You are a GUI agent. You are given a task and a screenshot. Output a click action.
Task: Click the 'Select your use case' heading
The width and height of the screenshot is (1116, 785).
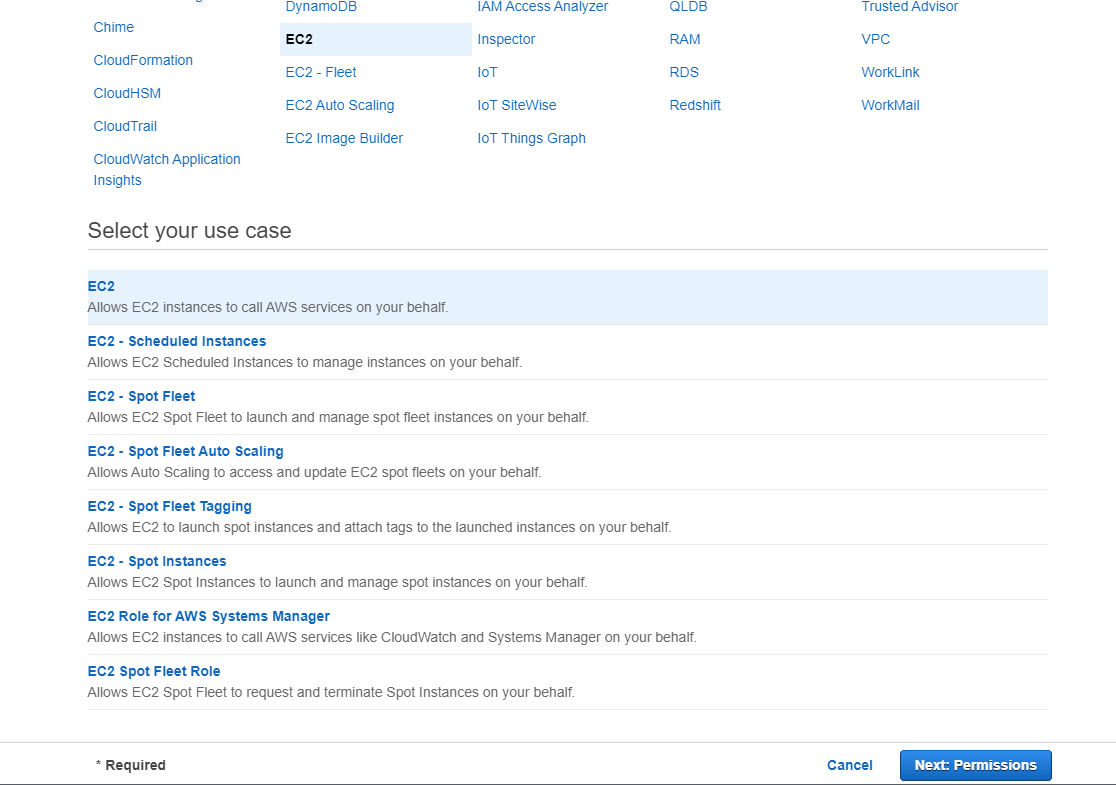[x=189, y=231]
